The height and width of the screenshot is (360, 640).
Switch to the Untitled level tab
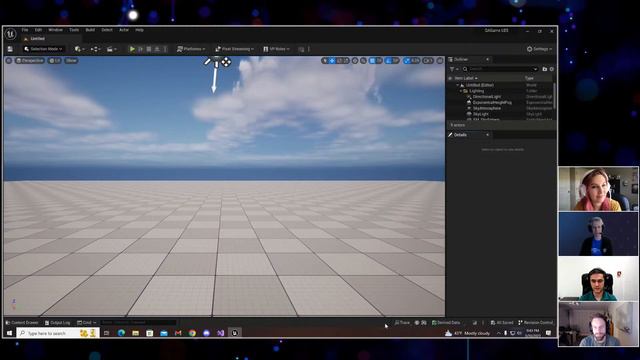38,39
